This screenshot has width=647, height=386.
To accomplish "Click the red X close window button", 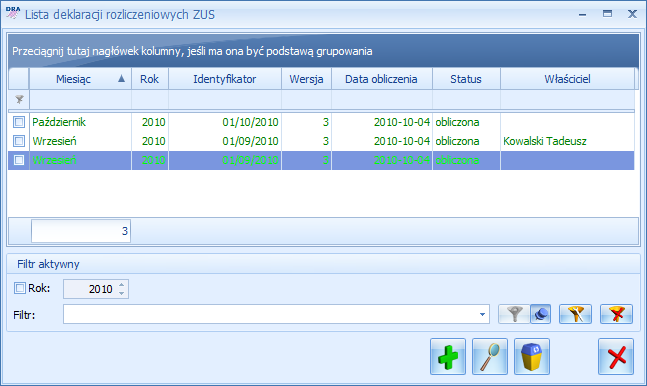I will click(616, 357).
